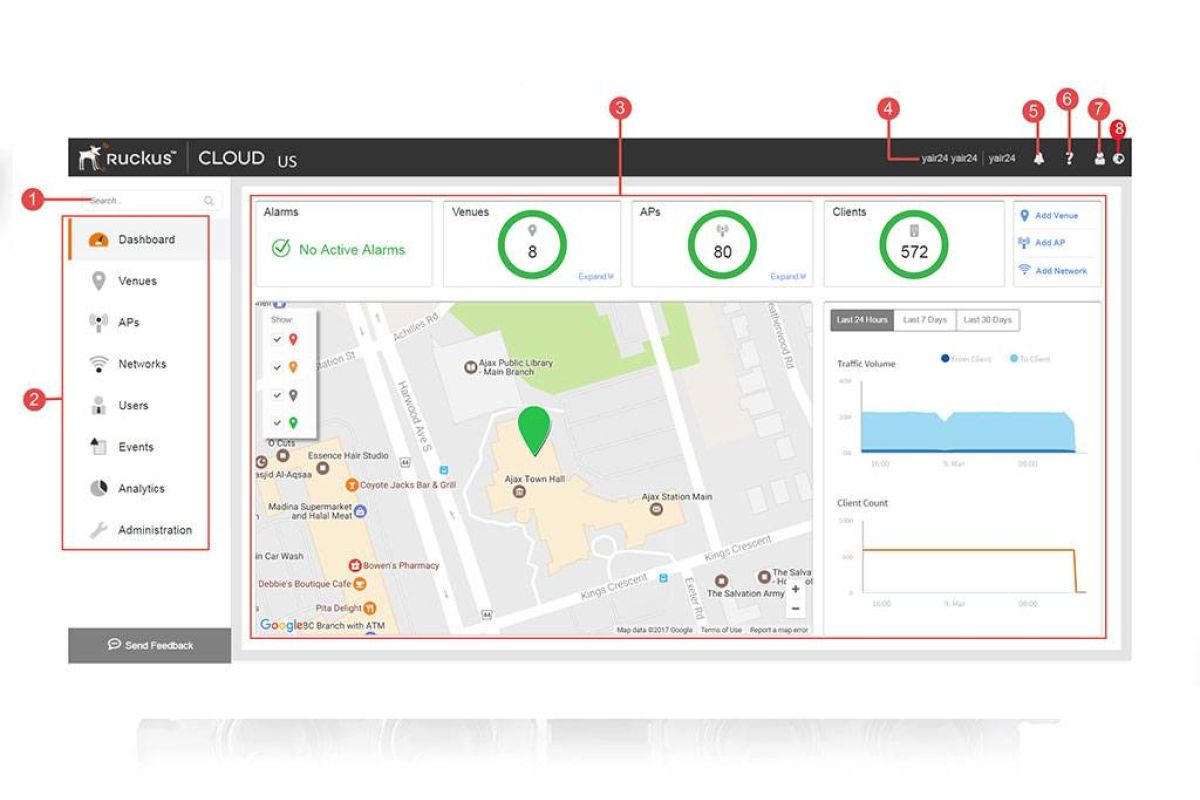Open Users via its person icon
This screenshot has height=800, width=1200.
(x=98, y=406)
